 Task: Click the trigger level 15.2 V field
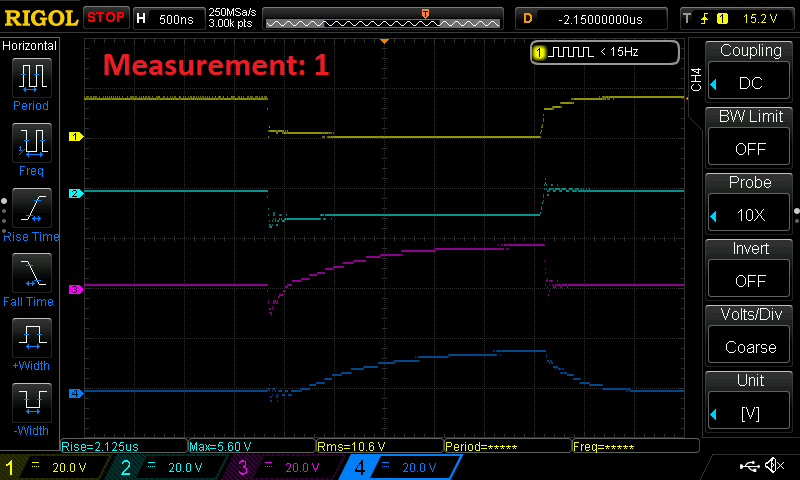(x=760, y=19)
